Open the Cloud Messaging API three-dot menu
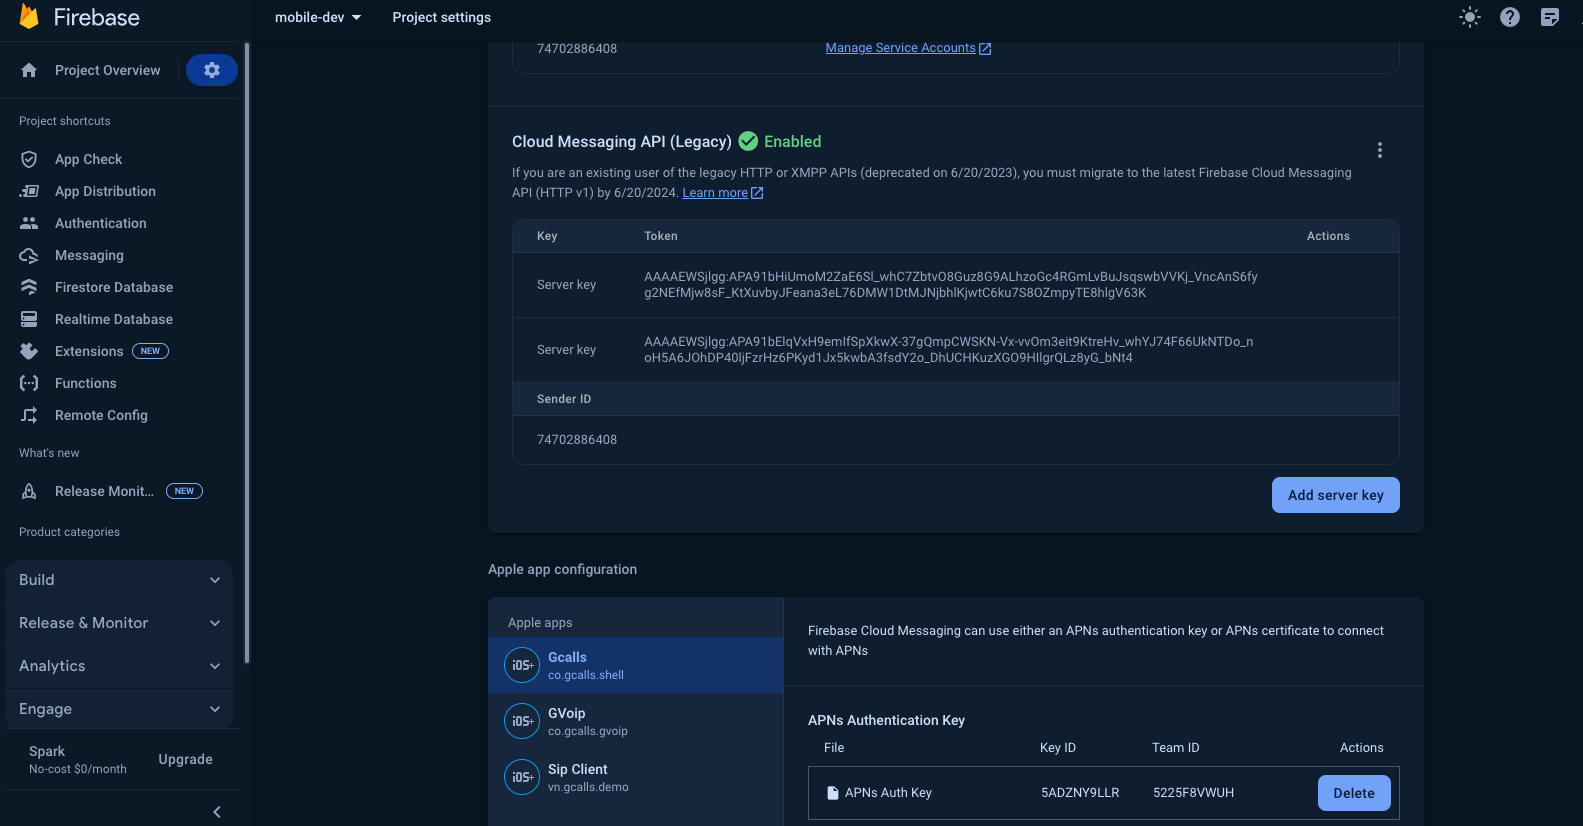Viewport: 1583px width, 826px height. tap(1379, 150)
